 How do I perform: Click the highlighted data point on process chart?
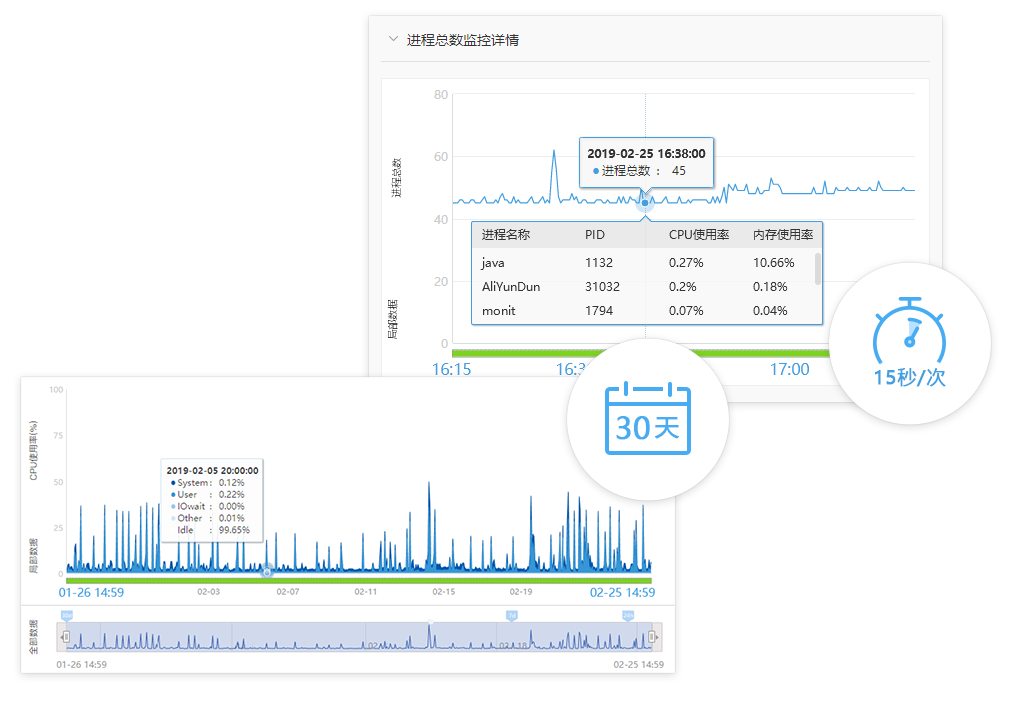click(645, 203)
